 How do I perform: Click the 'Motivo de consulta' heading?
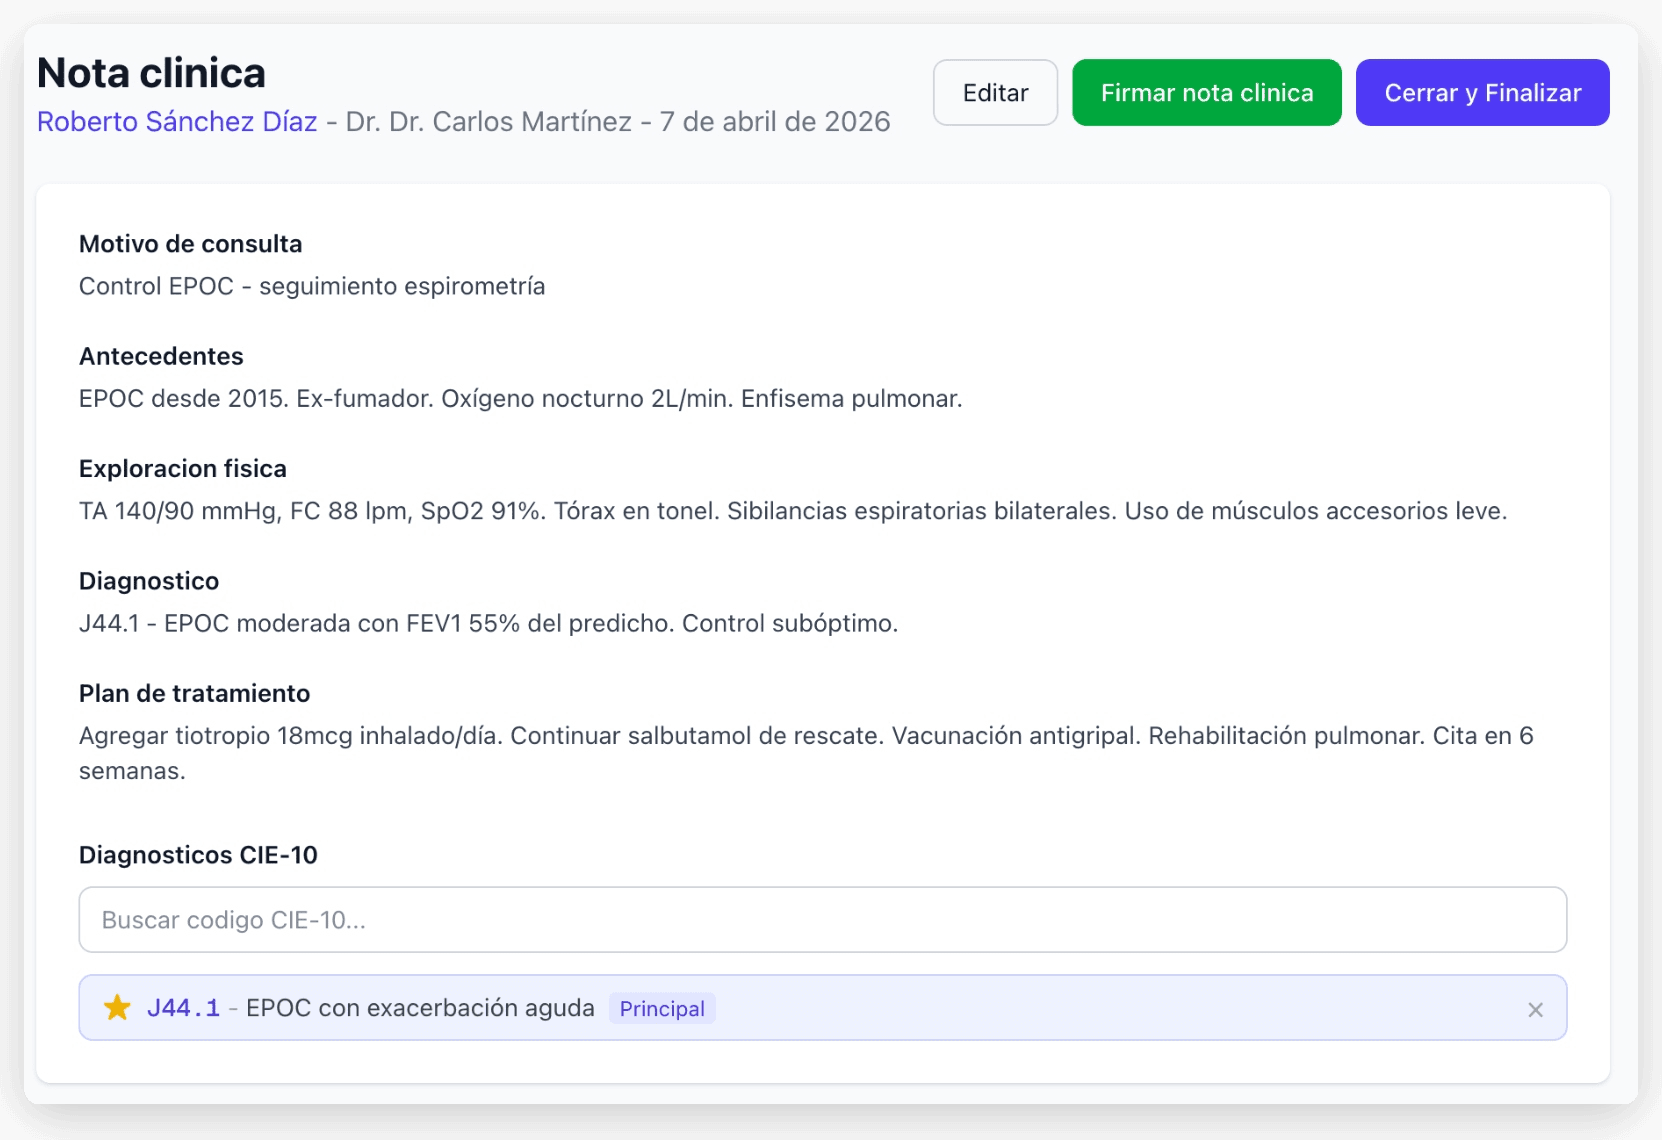pos(190,244)
